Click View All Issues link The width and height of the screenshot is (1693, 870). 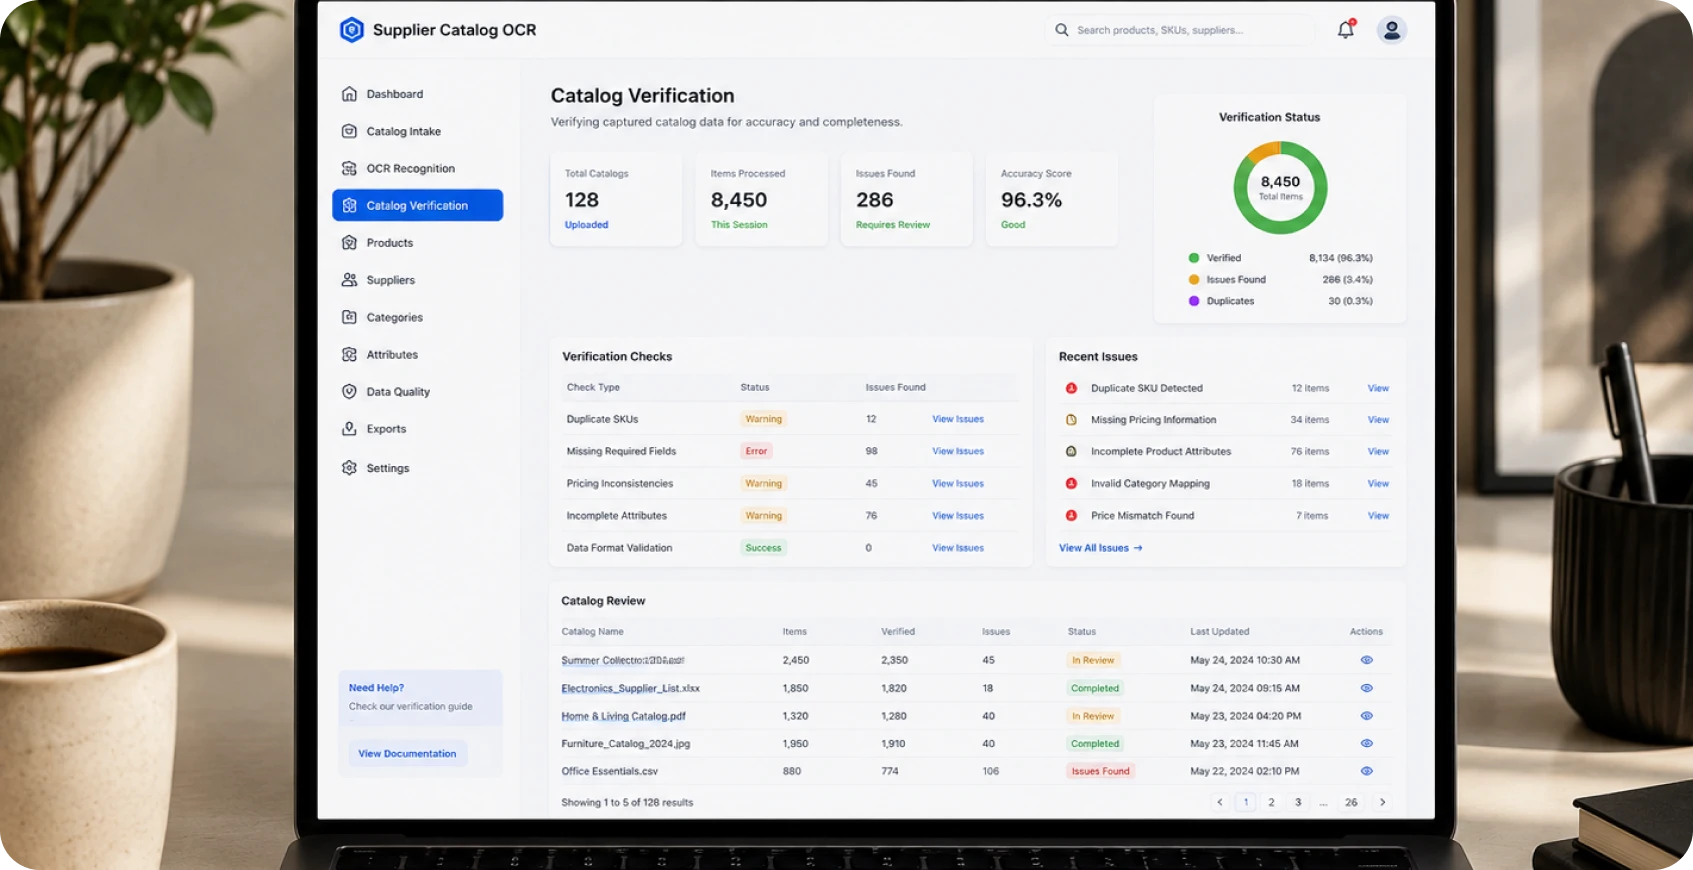click(x=1100, y=548)
